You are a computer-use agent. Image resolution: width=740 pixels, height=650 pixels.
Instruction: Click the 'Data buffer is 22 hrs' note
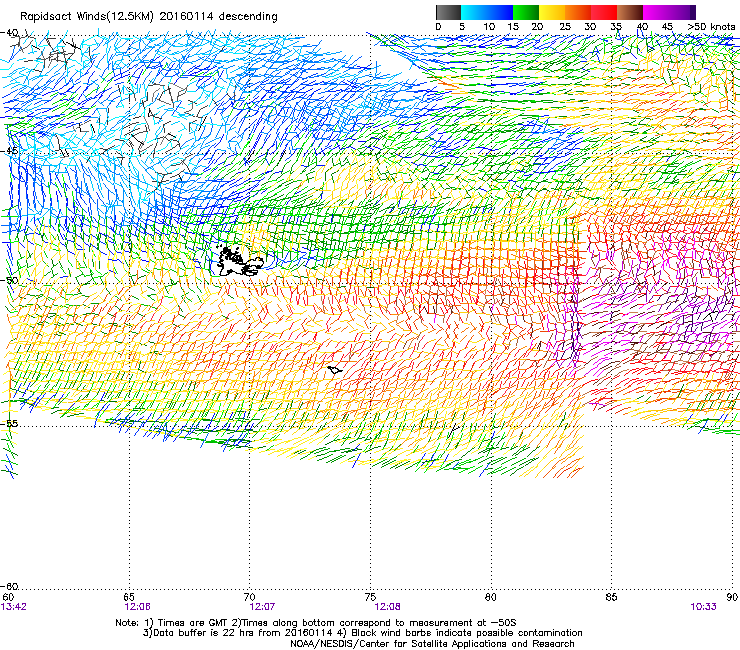click(x=362, y=633)
